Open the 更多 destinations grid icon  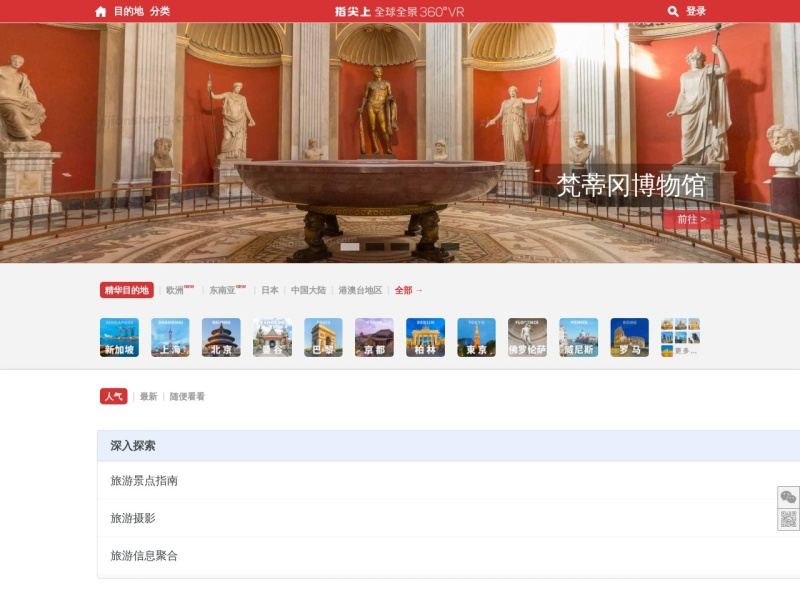[681, 337]
